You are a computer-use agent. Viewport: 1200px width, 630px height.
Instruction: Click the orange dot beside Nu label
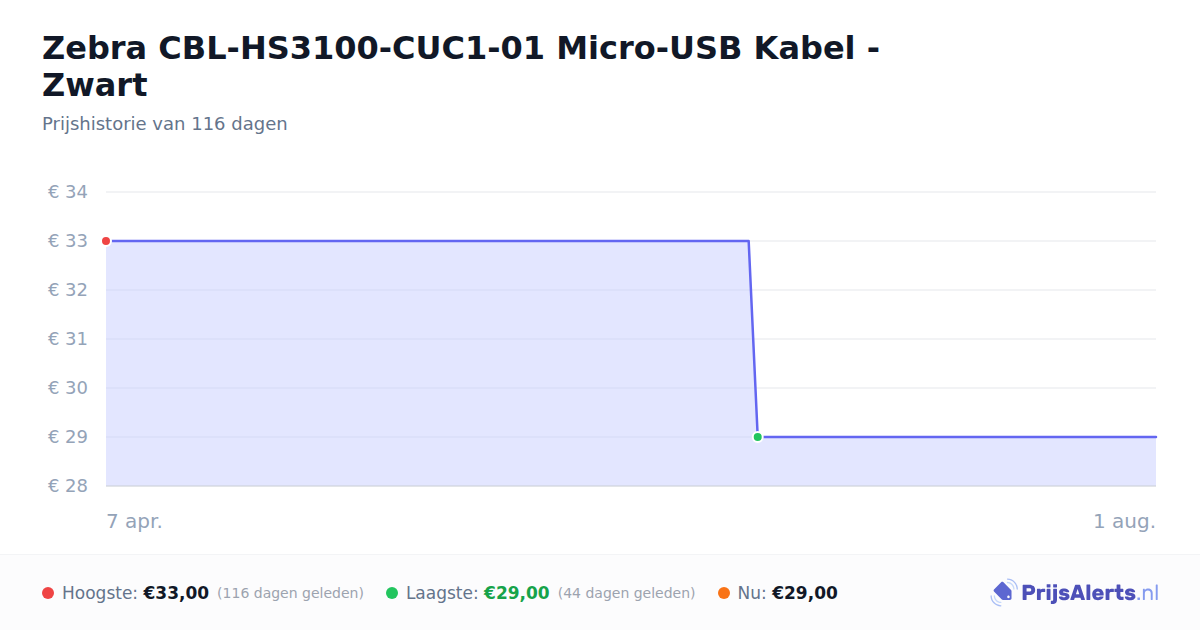[x=724, y=593]
